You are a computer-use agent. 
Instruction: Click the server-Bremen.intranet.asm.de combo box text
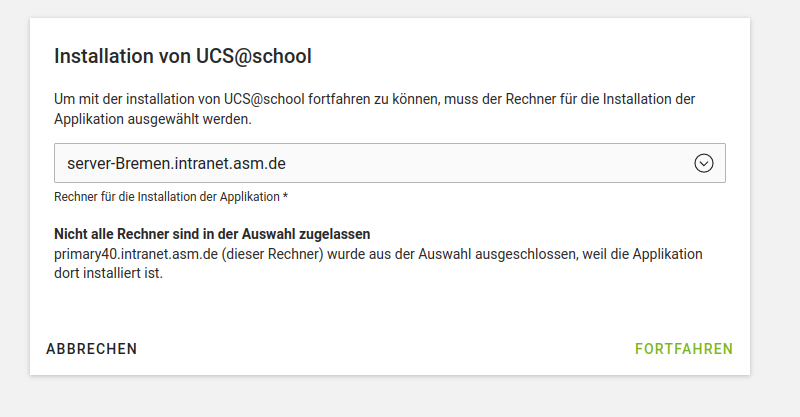(x=177, y=163)
